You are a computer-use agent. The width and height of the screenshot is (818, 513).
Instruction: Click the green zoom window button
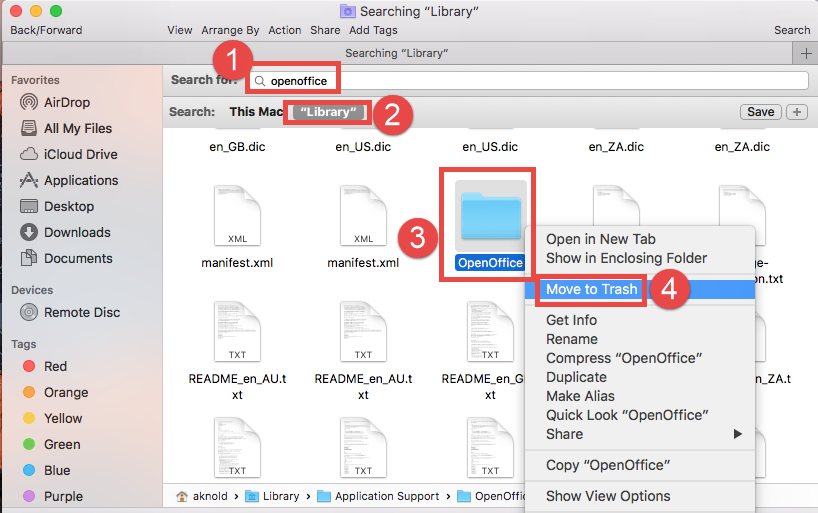pyautogui.click(x=56, y=11)
